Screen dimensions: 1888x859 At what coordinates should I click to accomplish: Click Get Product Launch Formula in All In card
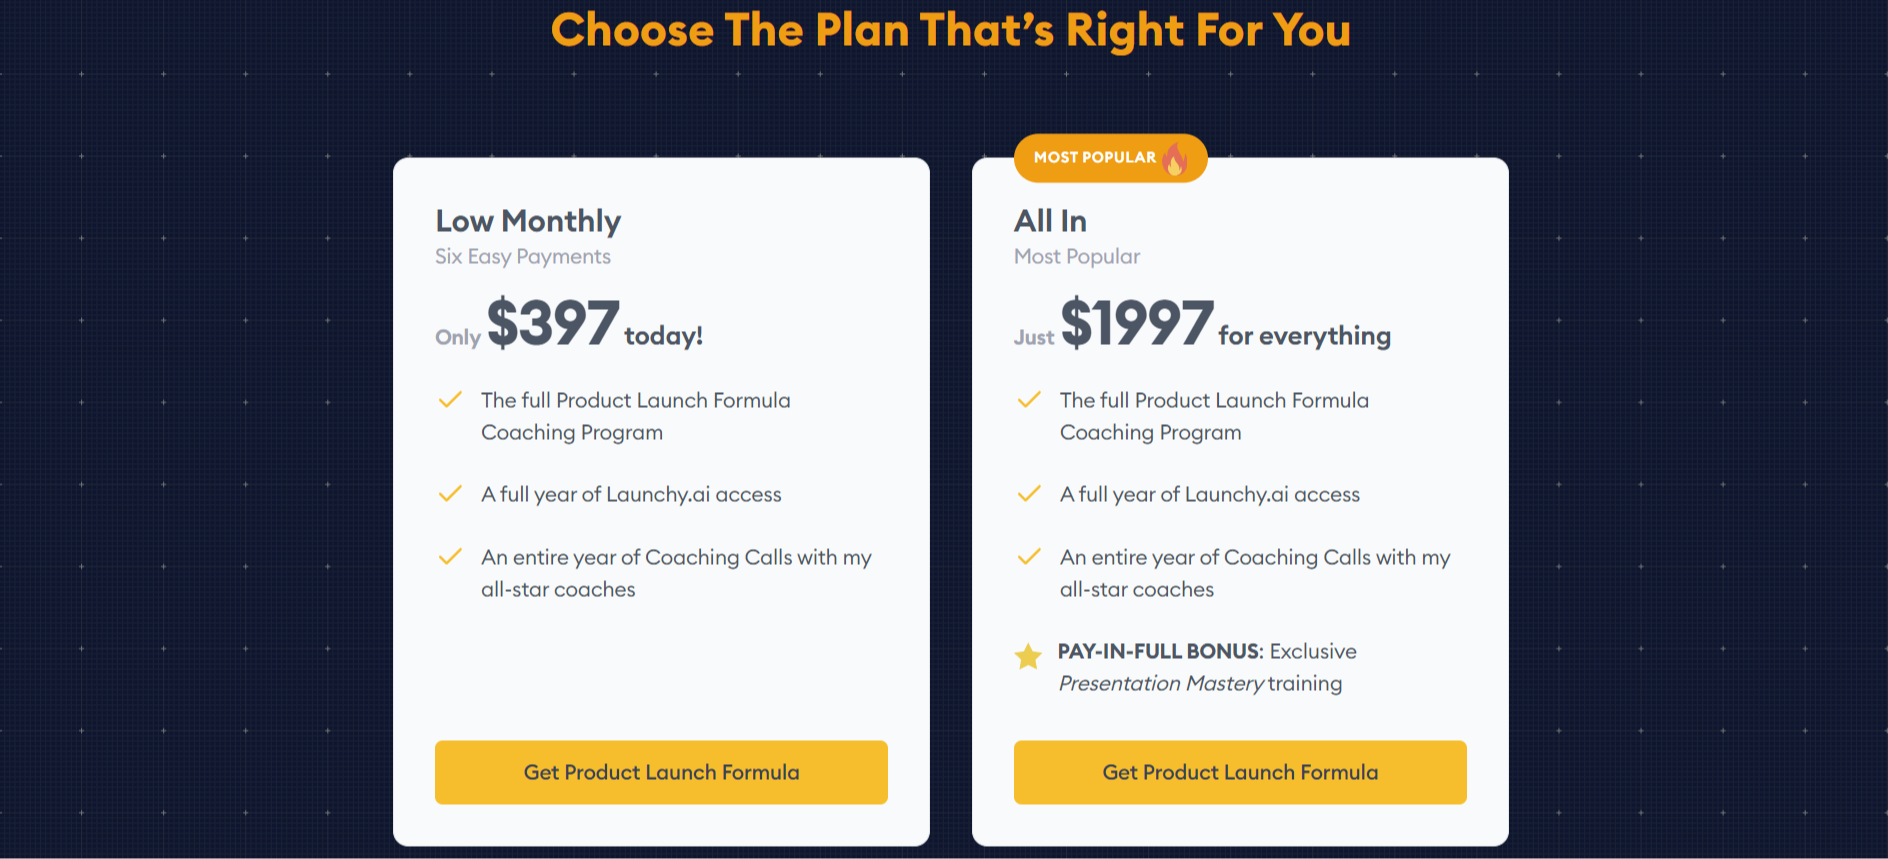[x=1240, y=772]
